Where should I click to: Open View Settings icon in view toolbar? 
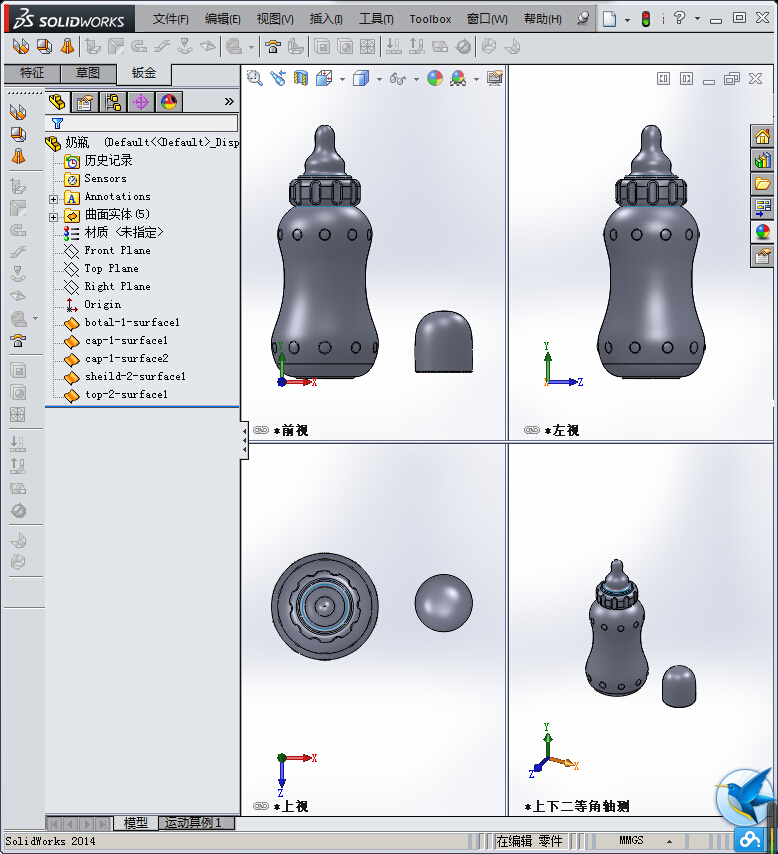tap(495, 78)
